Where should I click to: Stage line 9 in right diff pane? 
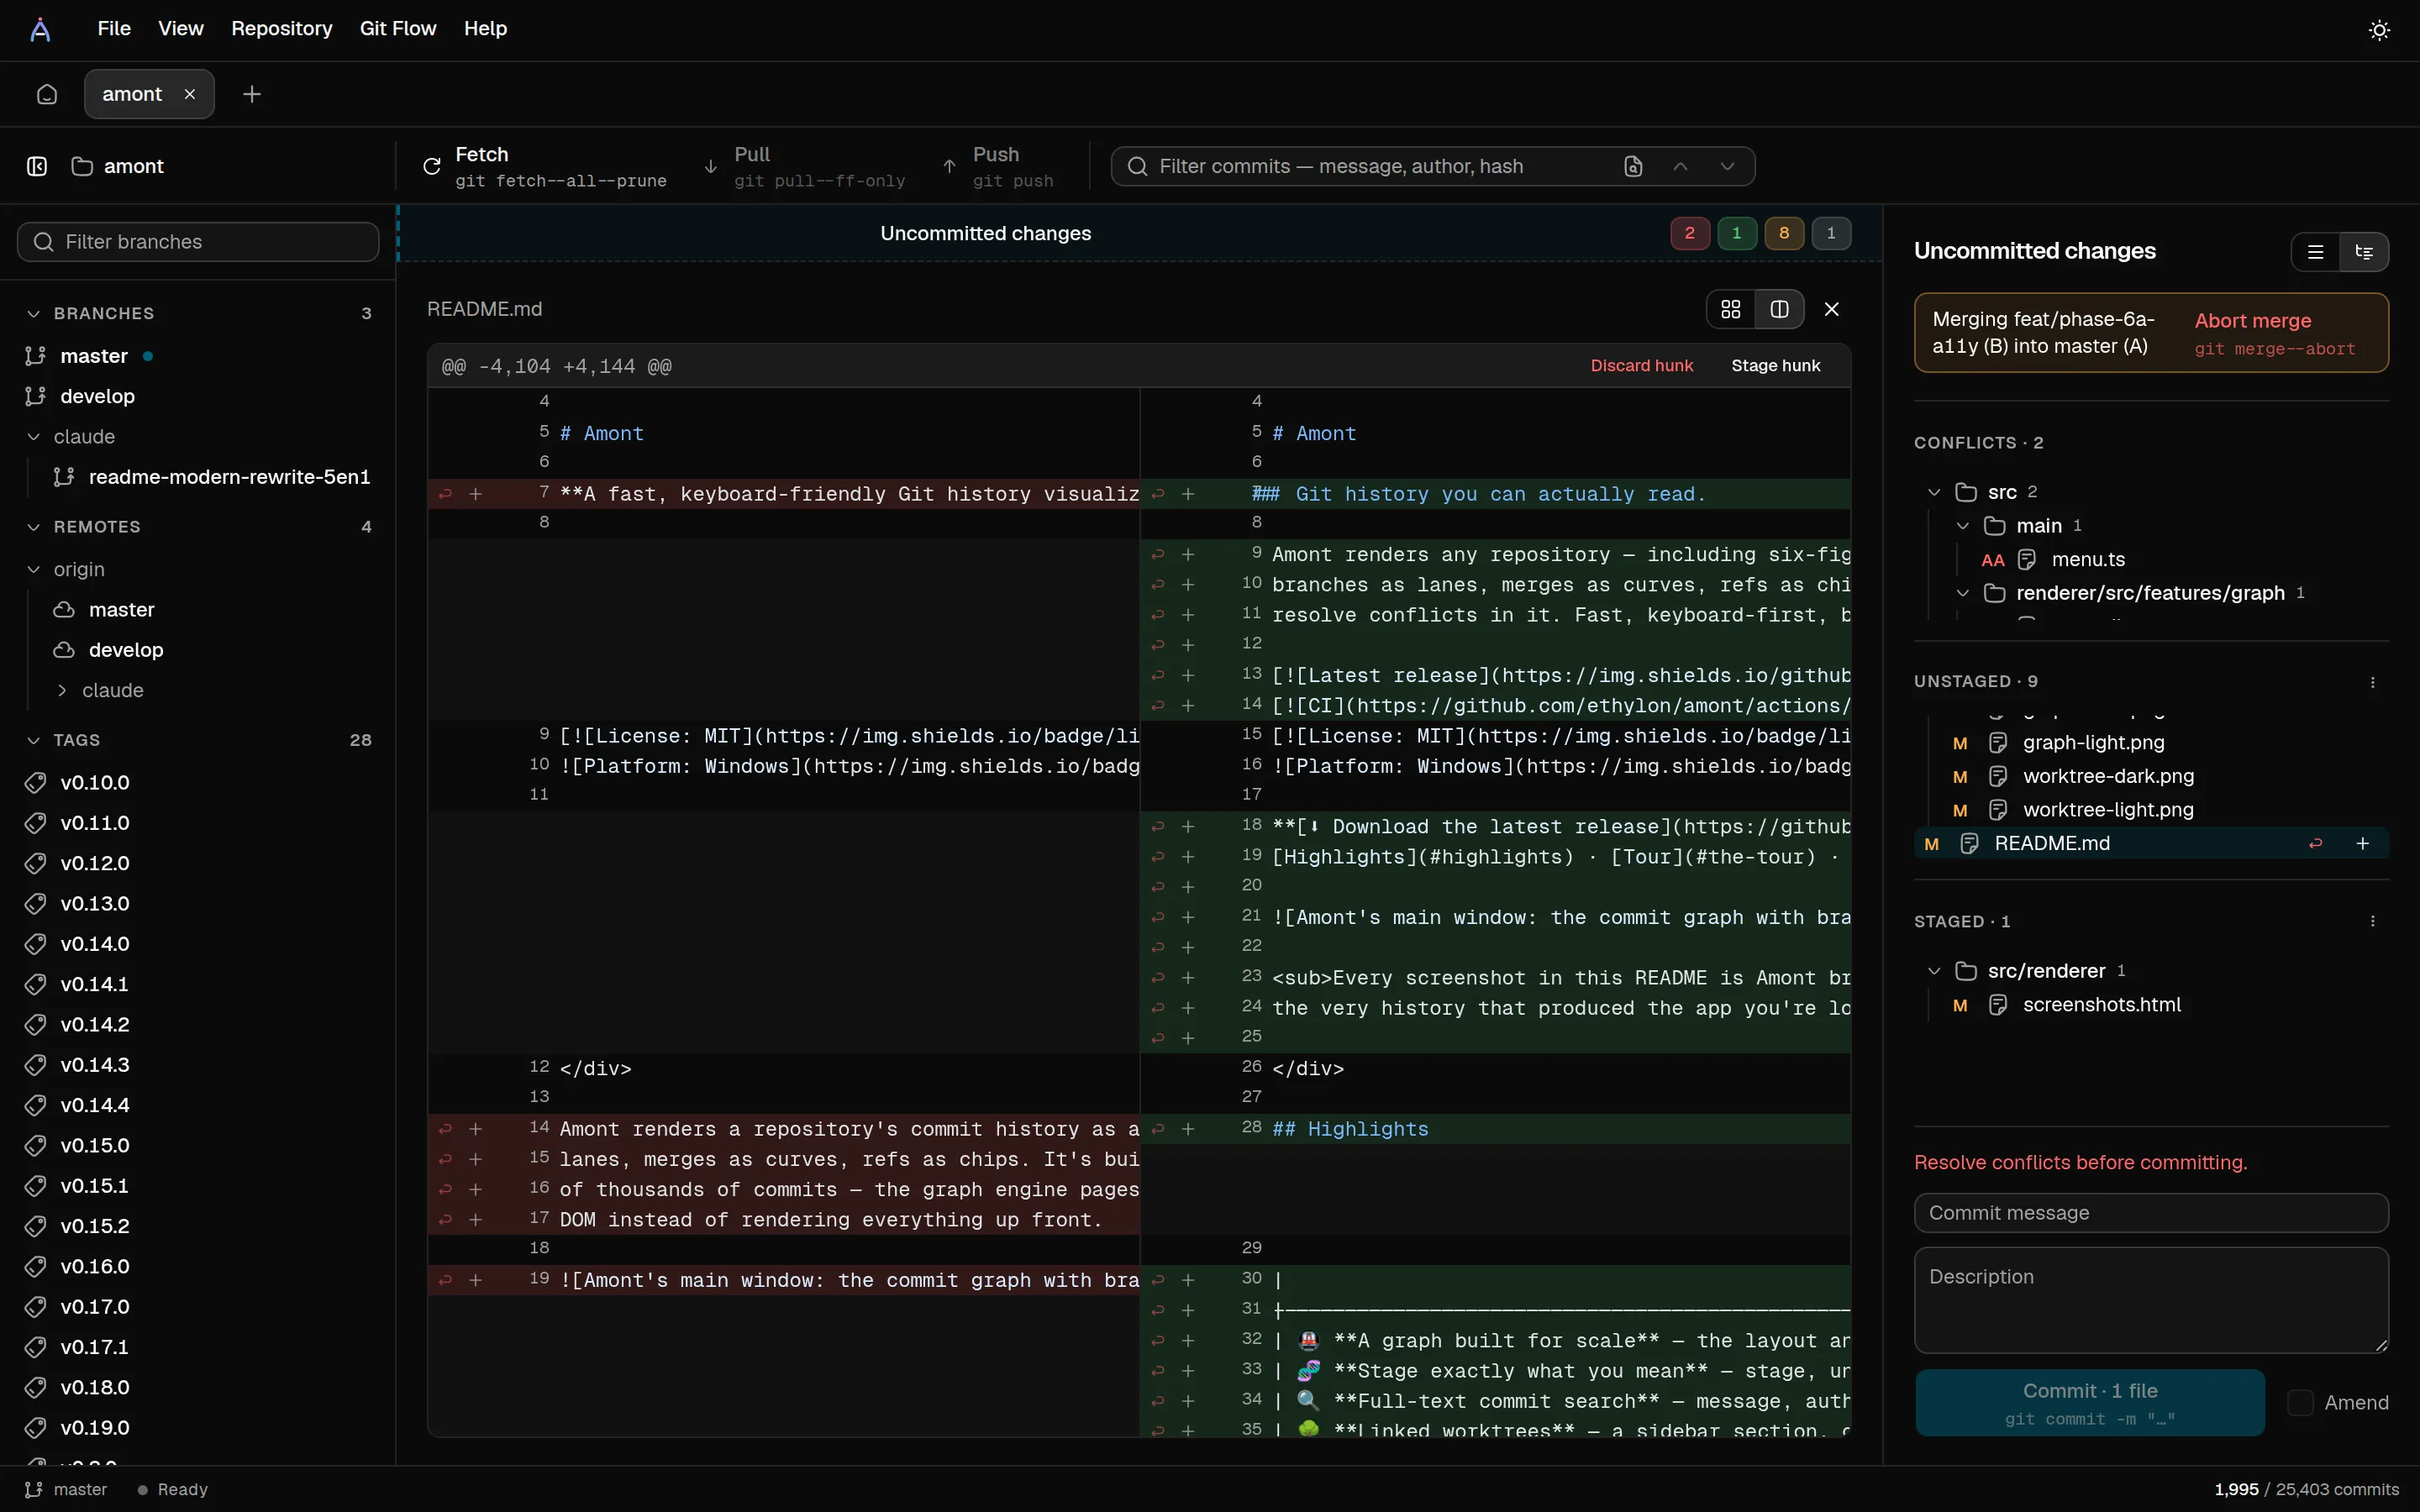pos(1188,554)
